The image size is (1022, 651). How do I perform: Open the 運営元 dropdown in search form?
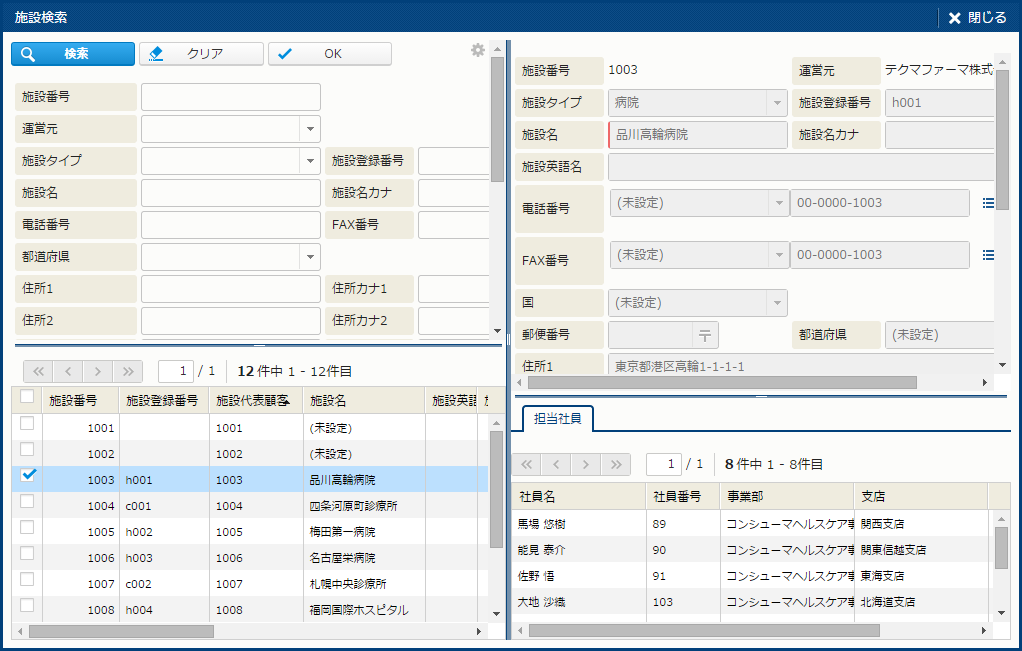pyautogui.click(x=310, y=129)
